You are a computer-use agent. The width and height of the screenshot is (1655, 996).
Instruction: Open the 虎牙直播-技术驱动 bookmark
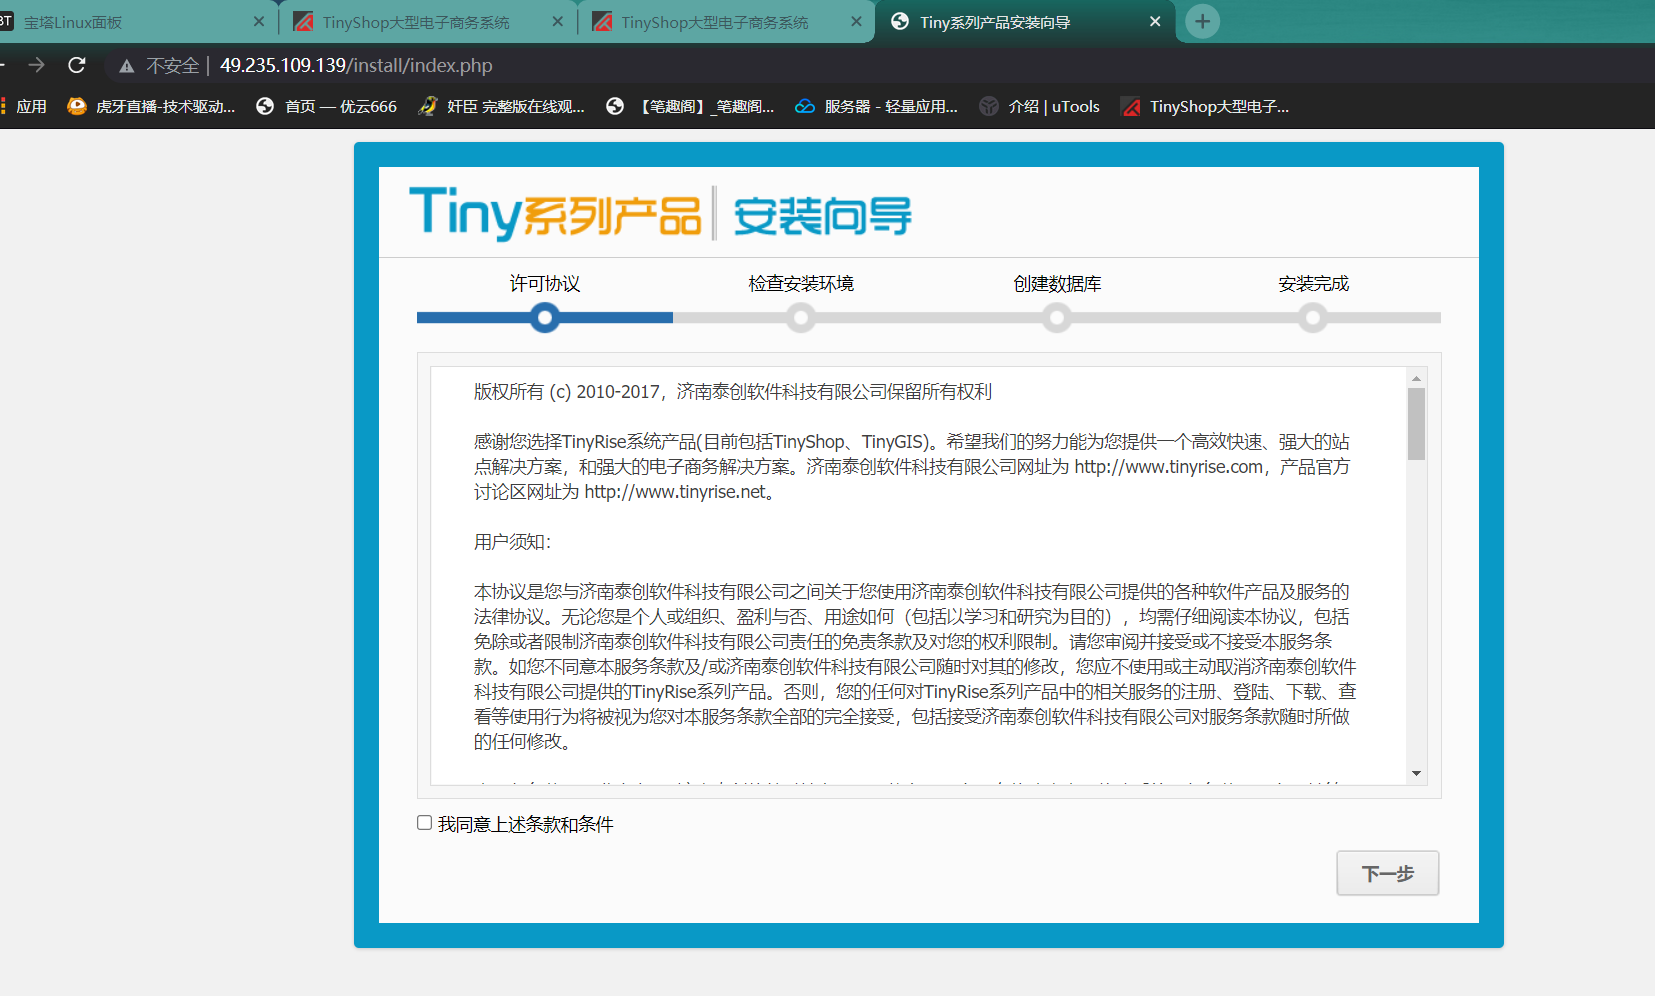[151, 106]
